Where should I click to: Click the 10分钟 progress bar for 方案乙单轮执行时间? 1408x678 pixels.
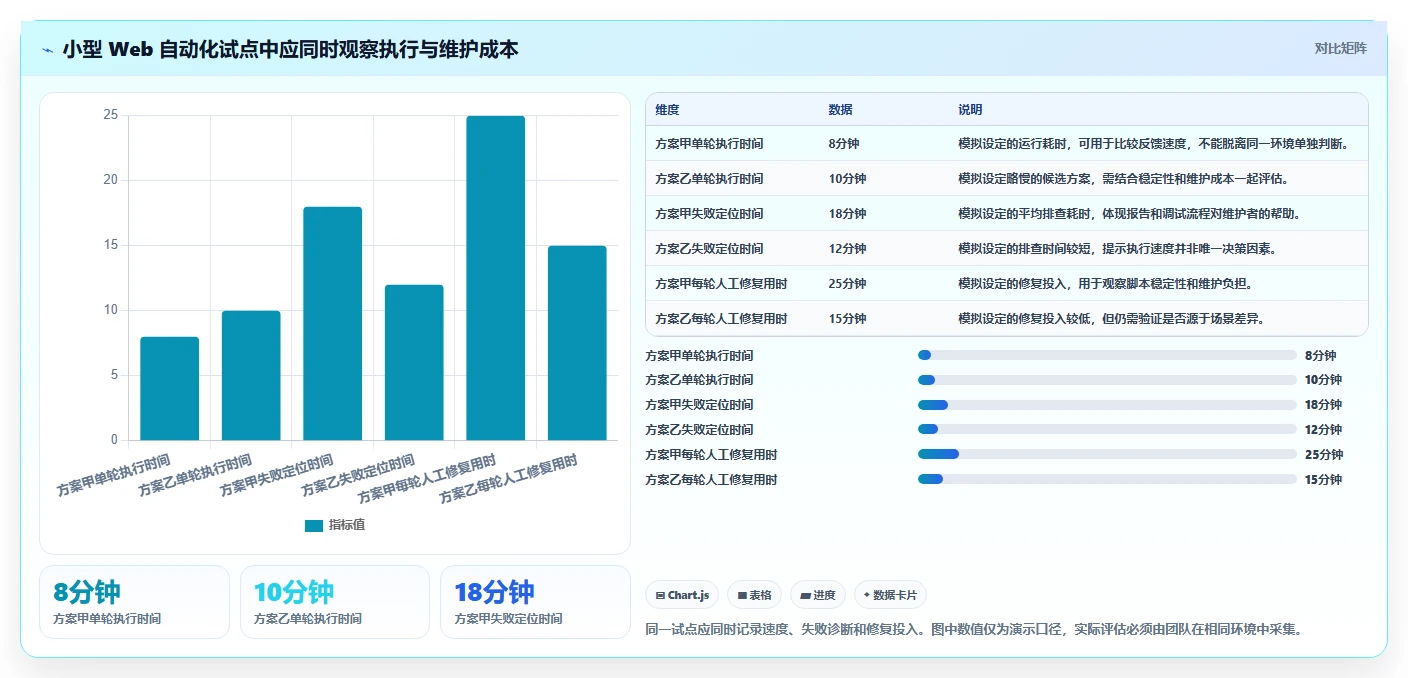[x=1107, y=380]
